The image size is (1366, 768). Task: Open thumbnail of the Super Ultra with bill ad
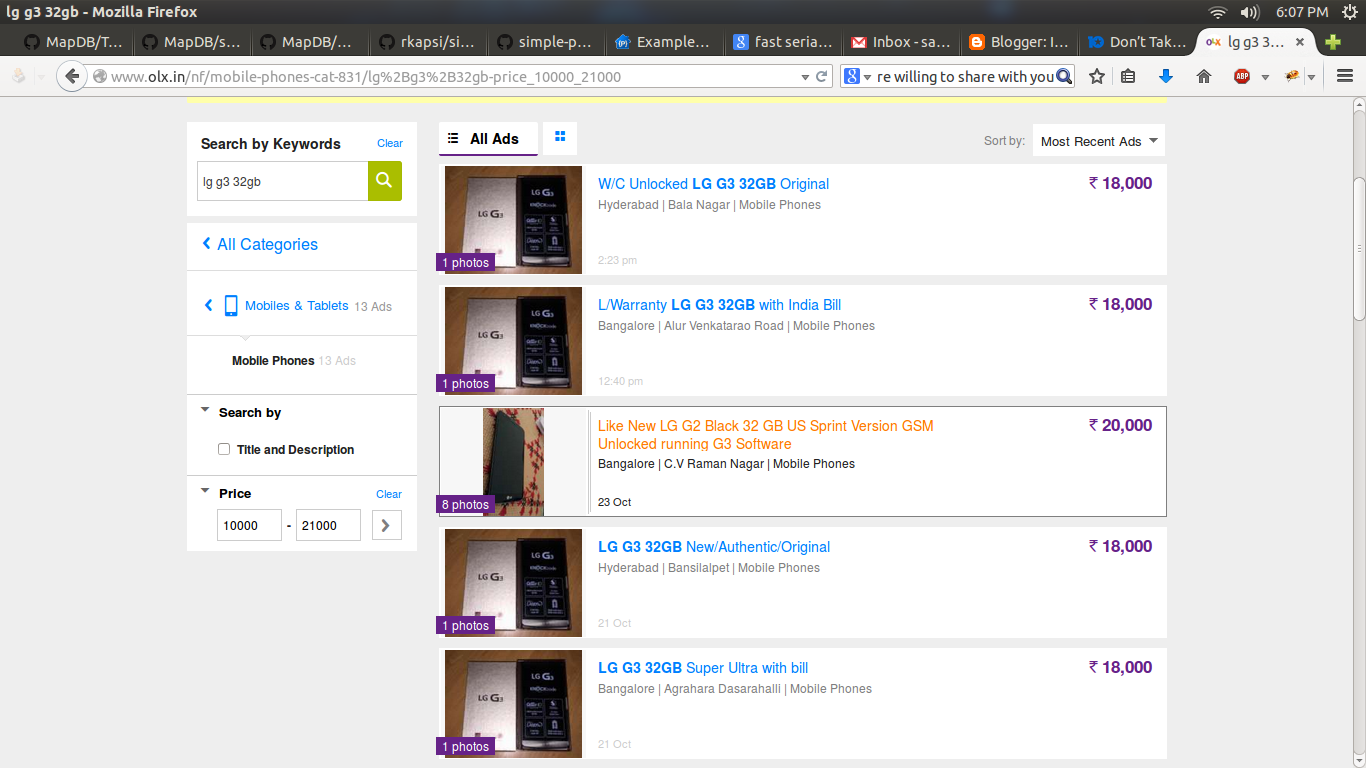click(x=513, y=703)
